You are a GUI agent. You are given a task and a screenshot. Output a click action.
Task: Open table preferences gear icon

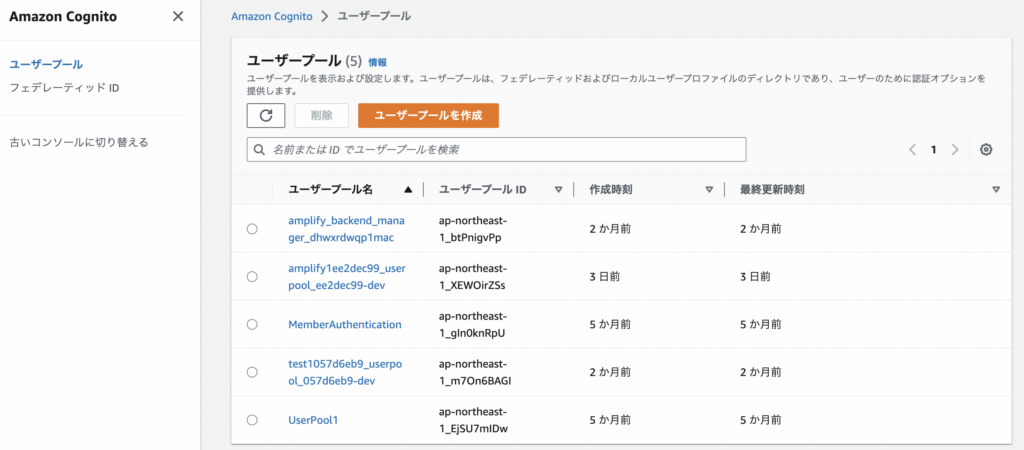coord(986,150)
